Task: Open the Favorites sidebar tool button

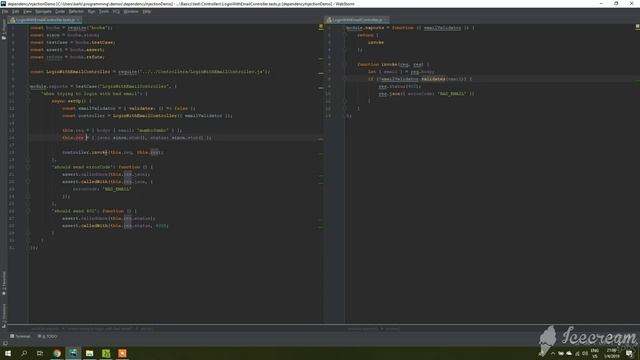Action: point(4,283)
